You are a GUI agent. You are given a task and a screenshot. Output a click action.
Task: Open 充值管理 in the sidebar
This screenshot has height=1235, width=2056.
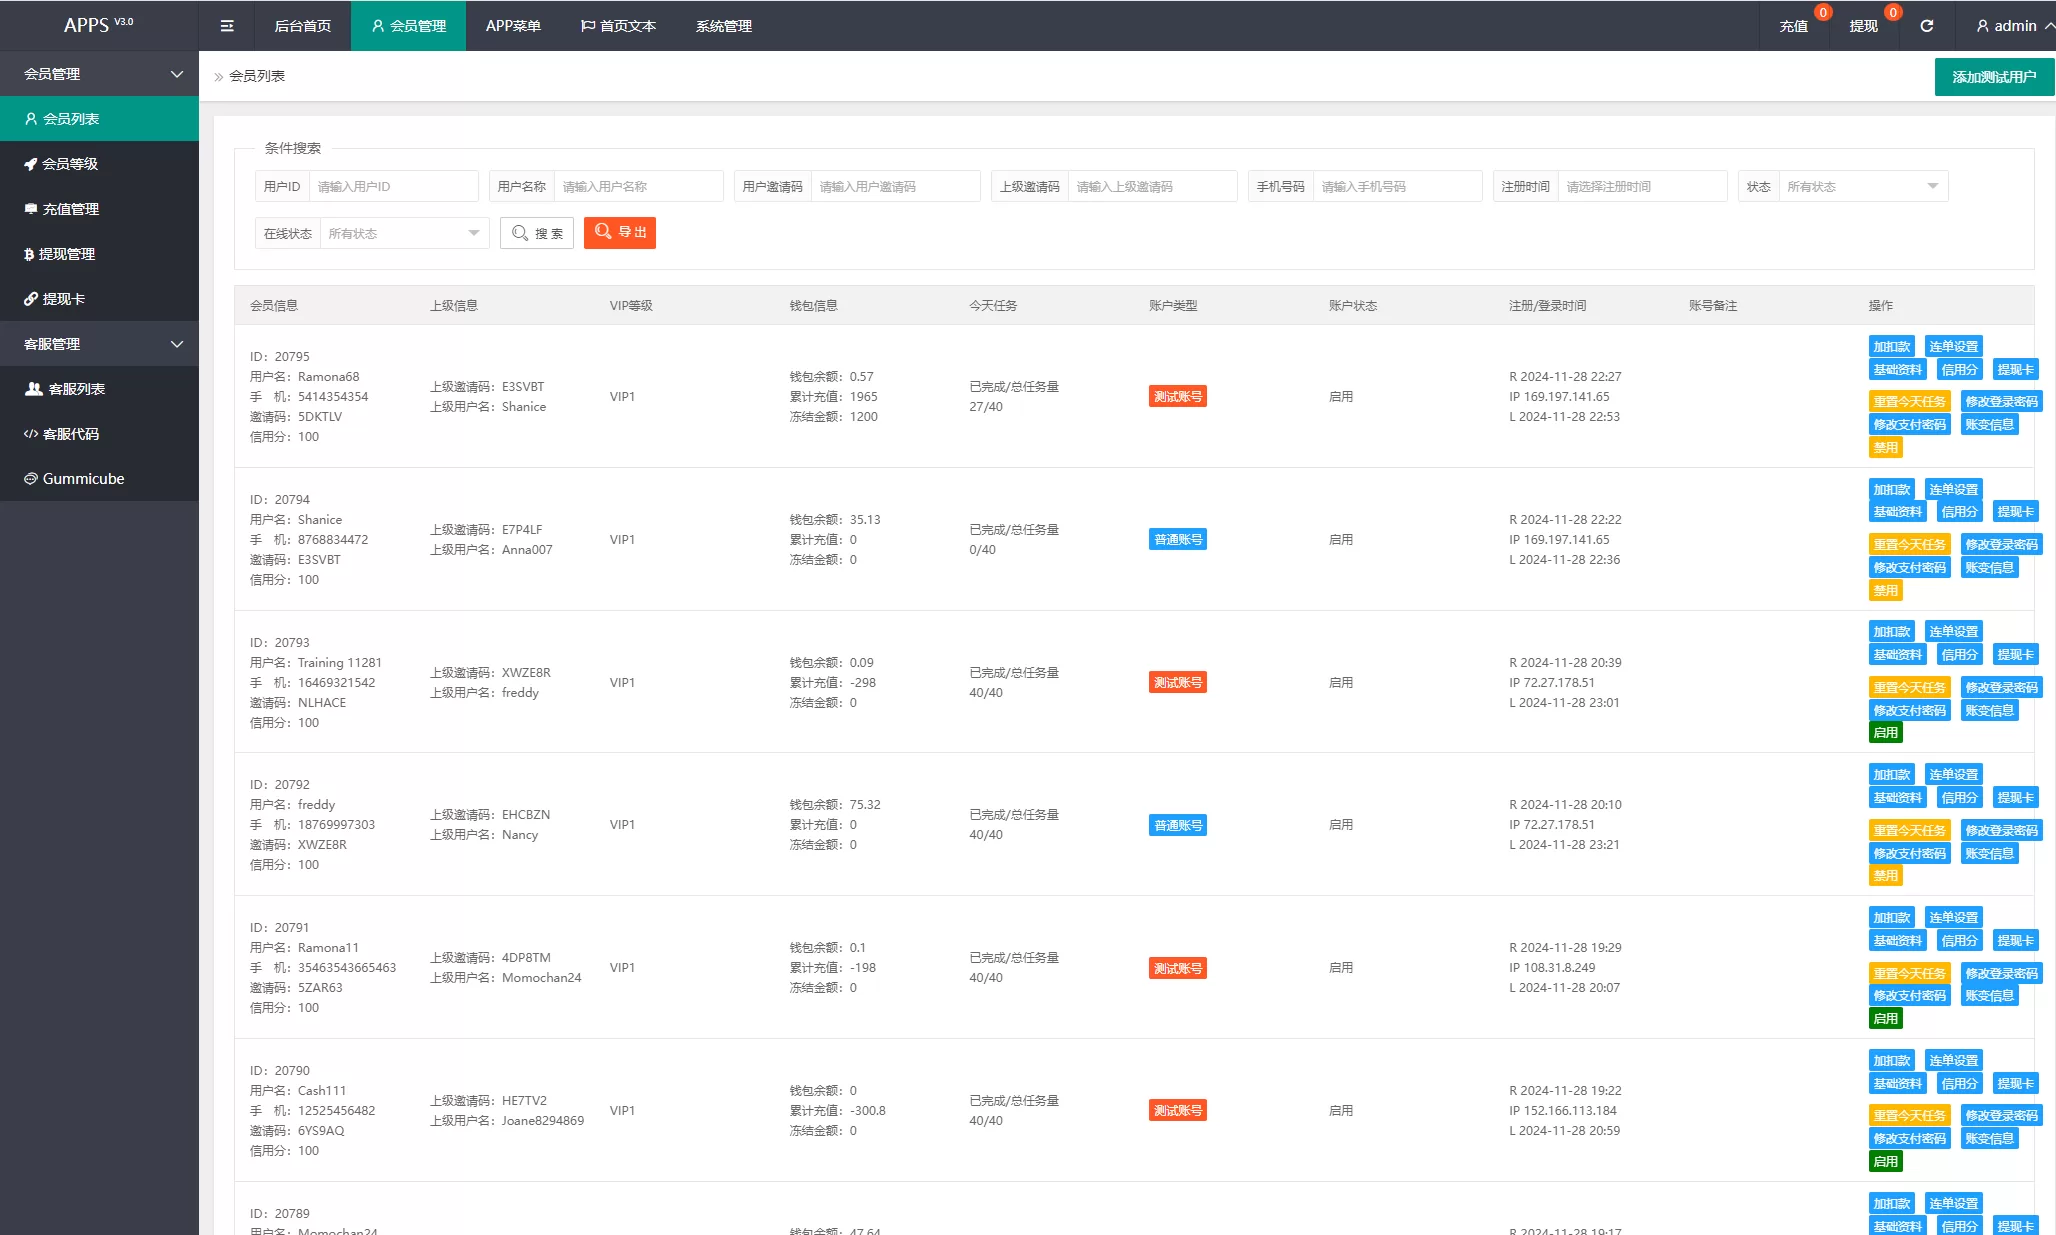pyautogui.click(x=70, y=209)
